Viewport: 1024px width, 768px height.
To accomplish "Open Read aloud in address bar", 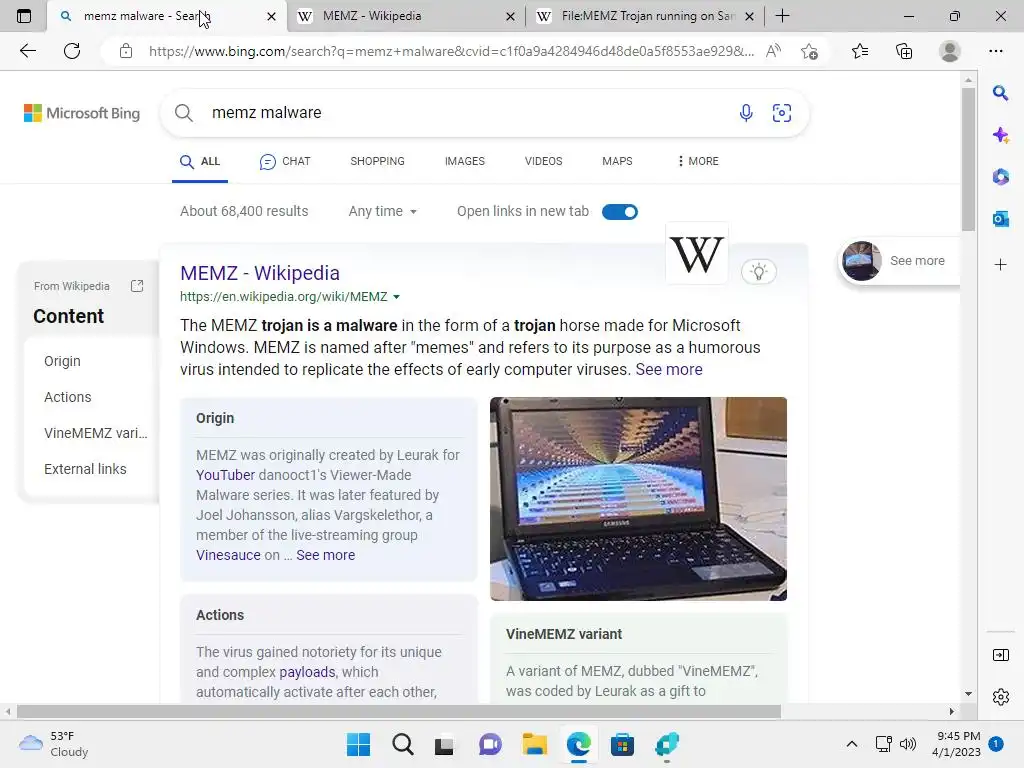I will pos(773,51).
